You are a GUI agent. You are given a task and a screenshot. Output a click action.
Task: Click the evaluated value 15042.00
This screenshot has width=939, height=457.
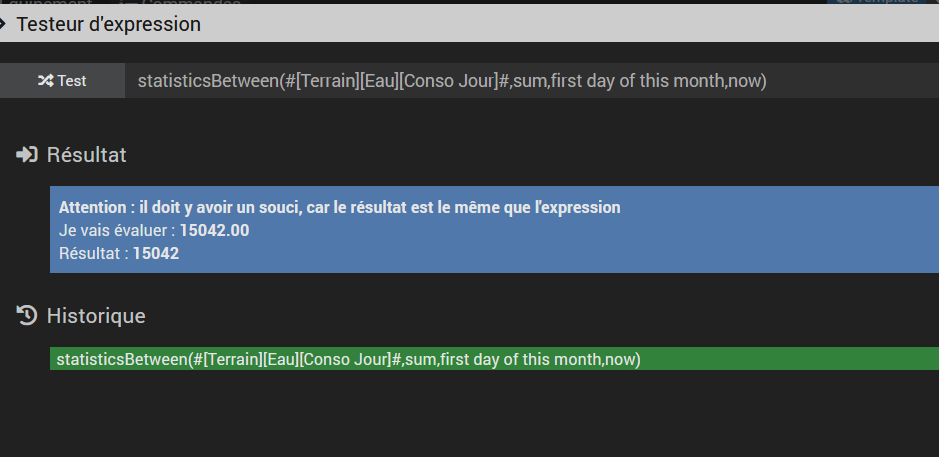tap(214, 231)
